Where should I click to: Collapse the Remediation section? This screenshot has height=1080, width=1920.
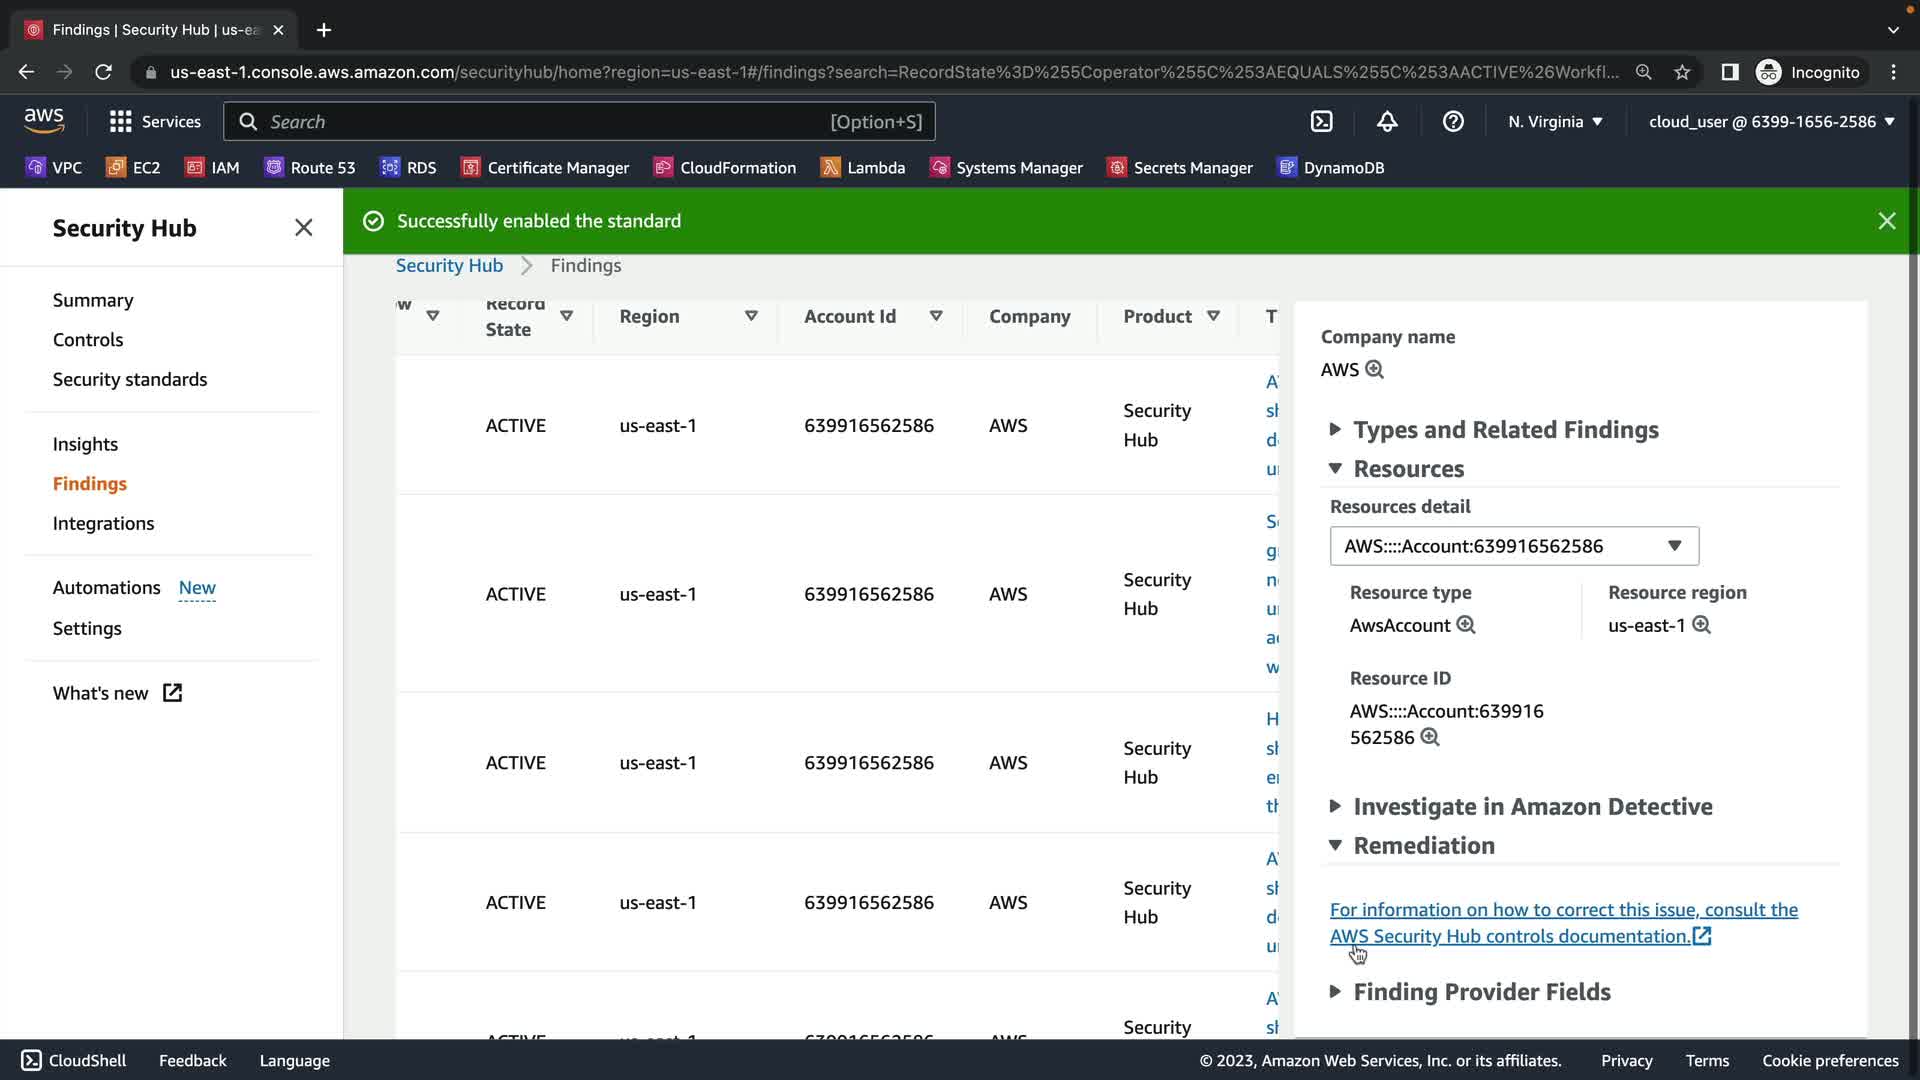coord(1423,846)
